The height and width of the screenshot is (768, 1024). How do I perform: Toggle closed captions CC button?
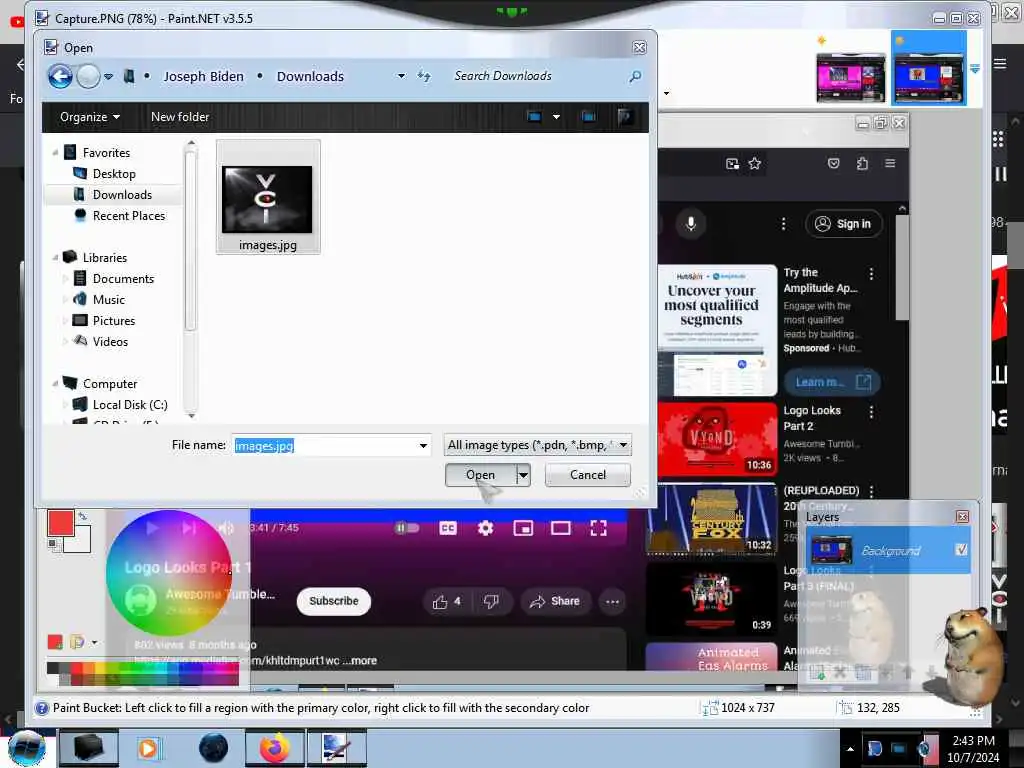(x=448, y=528)
